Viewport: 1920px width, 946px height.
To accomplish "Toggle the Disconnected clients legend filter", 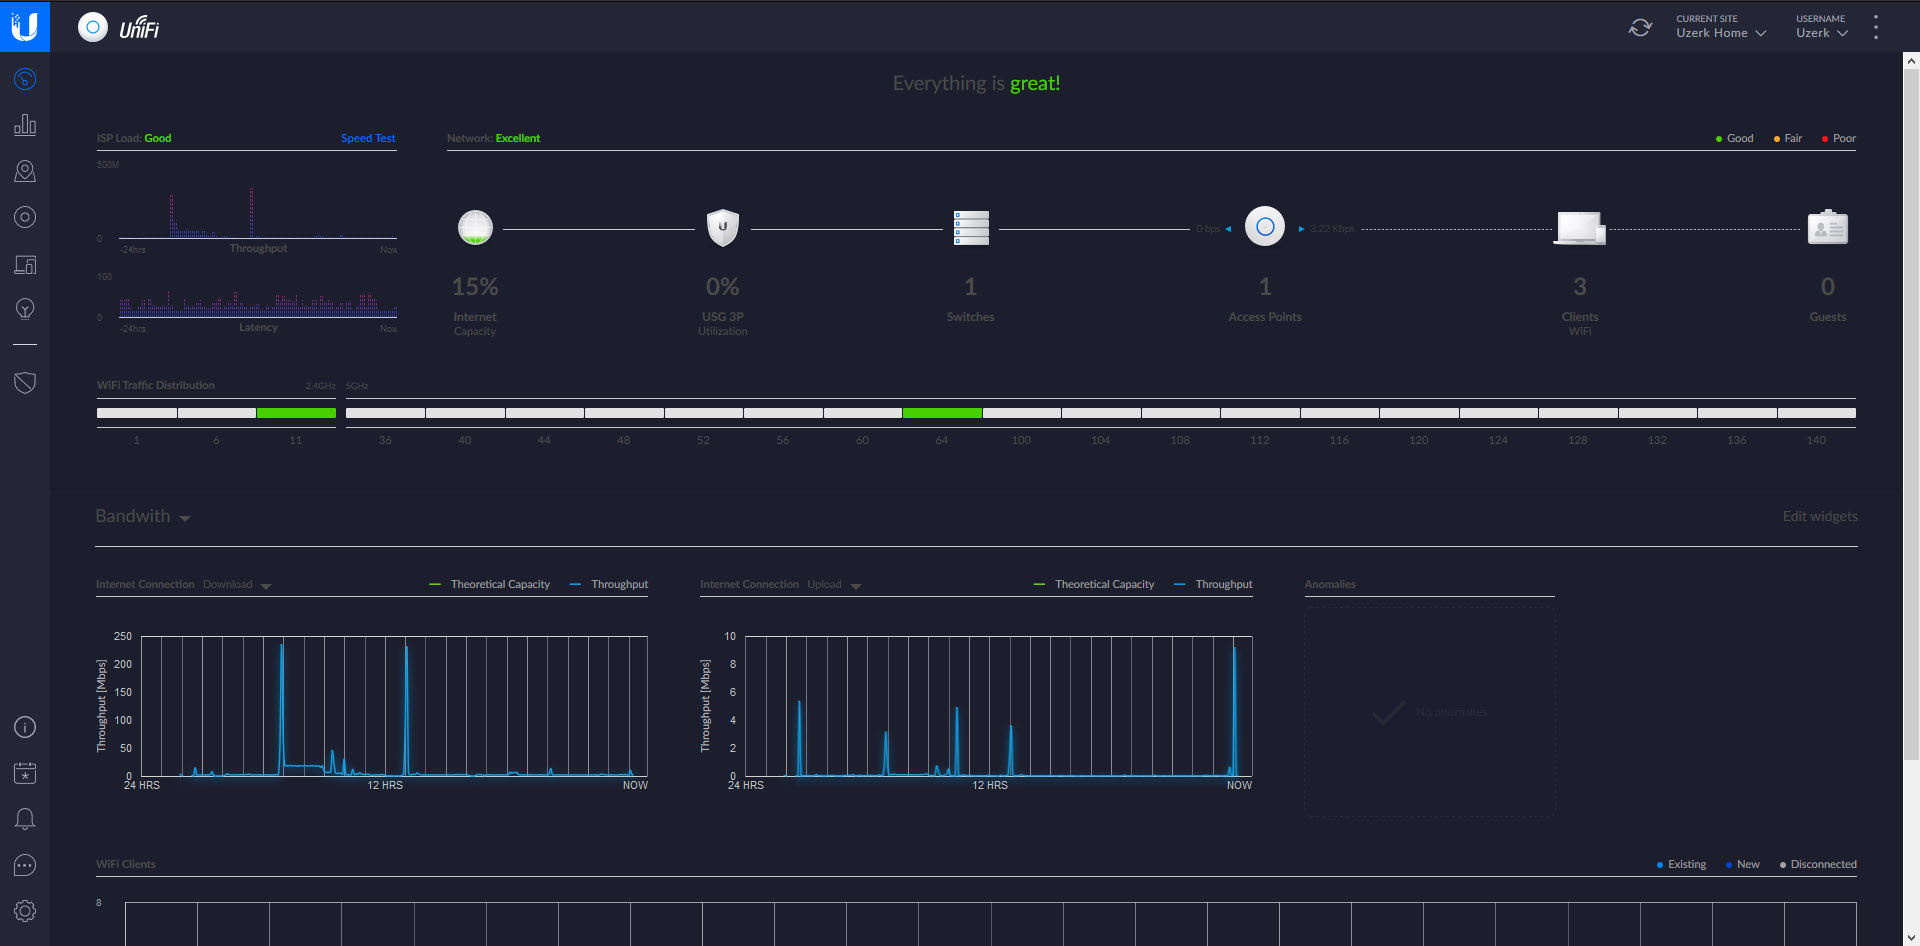I will pyautogui.click(x=1817, y=864).
